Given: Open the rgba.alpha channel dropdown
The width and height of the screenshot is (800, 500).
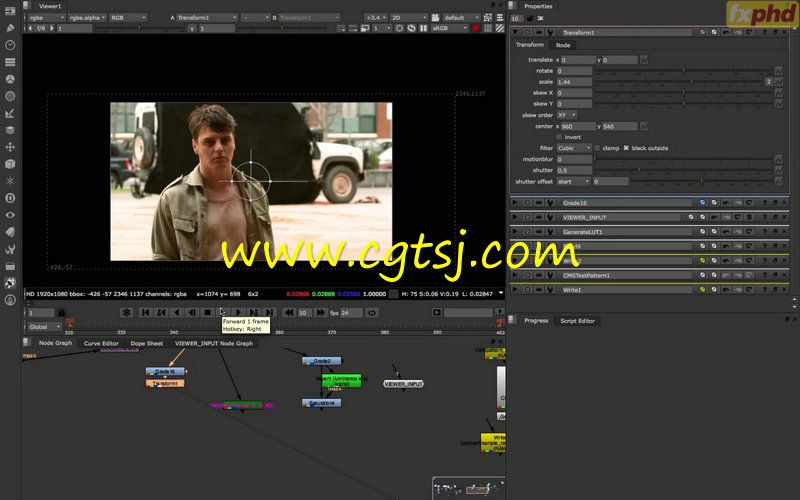Looking at the screenshot, I should click(x=88, y=17).
